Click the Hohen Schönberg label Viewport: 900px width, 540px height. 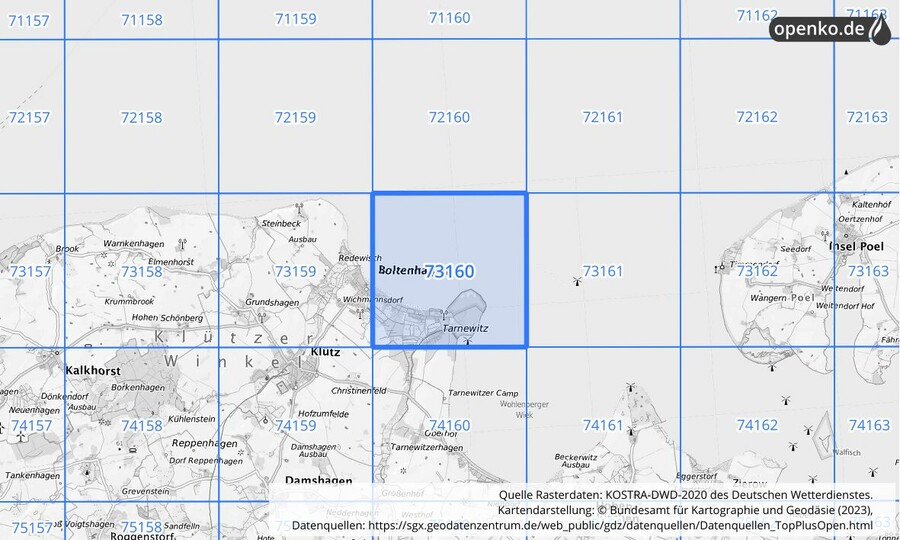pyautogui.click(x=167, y=317)
